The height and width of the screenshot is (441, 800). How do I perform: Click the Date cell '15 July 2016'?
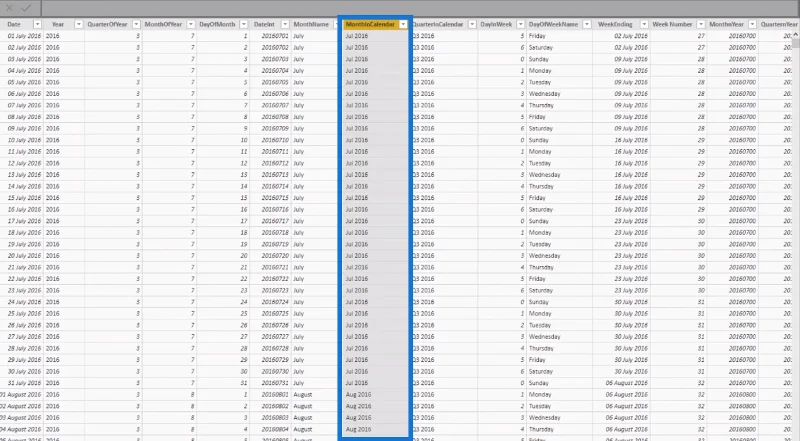pyautogui.click(x=24, y=198)
